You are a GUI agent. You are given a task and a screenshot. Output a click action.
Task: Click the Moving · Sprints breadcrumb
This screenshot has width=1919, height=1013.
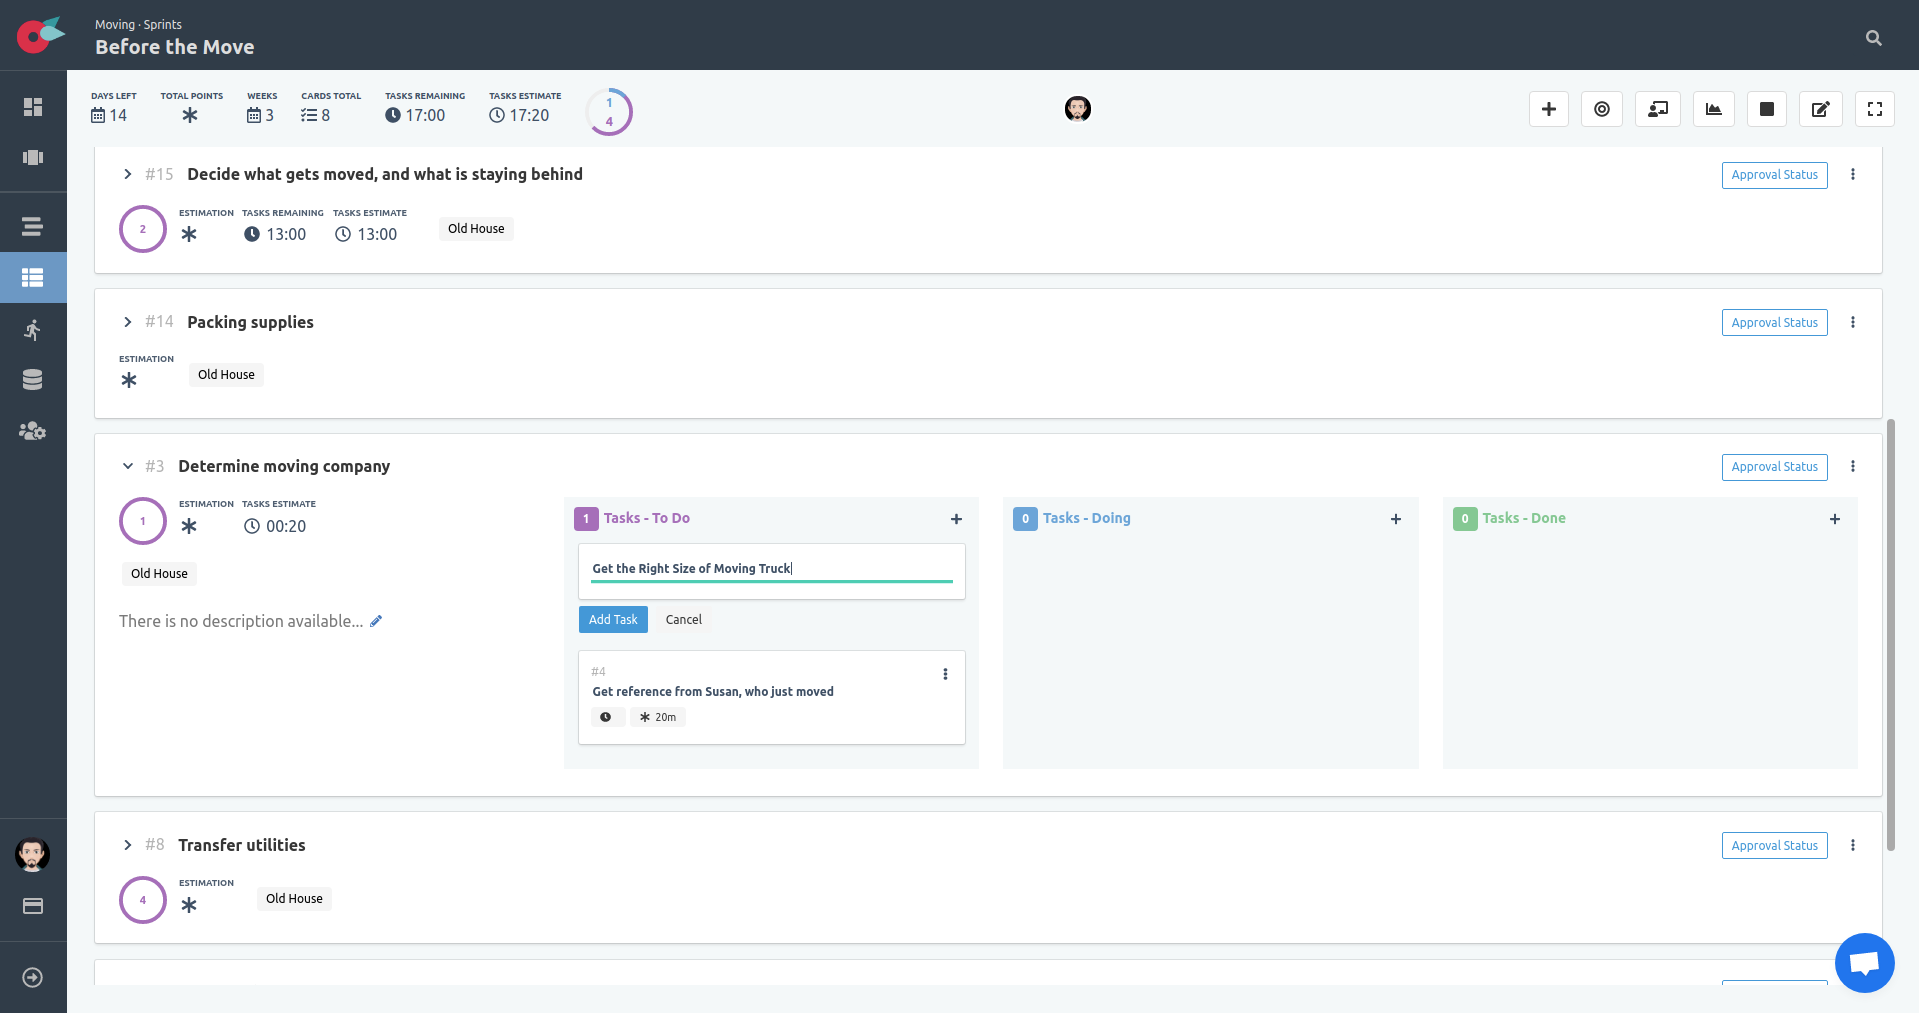138,24
